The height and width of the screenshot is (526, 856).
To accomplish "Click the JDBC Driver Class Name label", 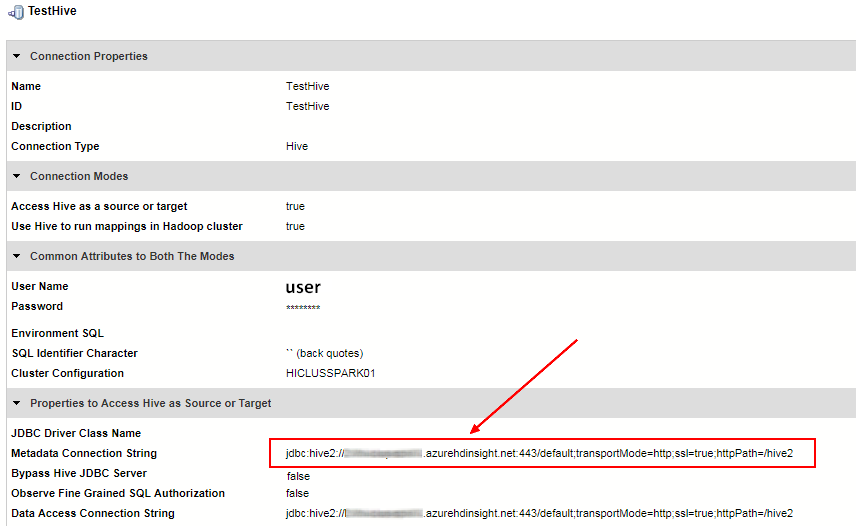I will pyautogui.click(x=76, y=433).
